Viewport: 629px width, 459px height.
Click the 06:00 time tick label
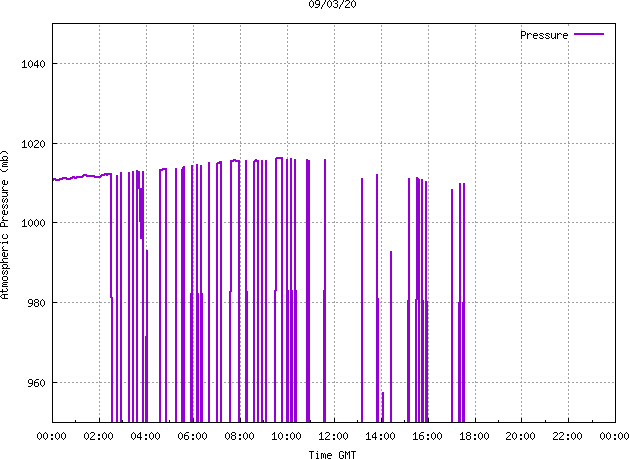click(x=193, y=436)
